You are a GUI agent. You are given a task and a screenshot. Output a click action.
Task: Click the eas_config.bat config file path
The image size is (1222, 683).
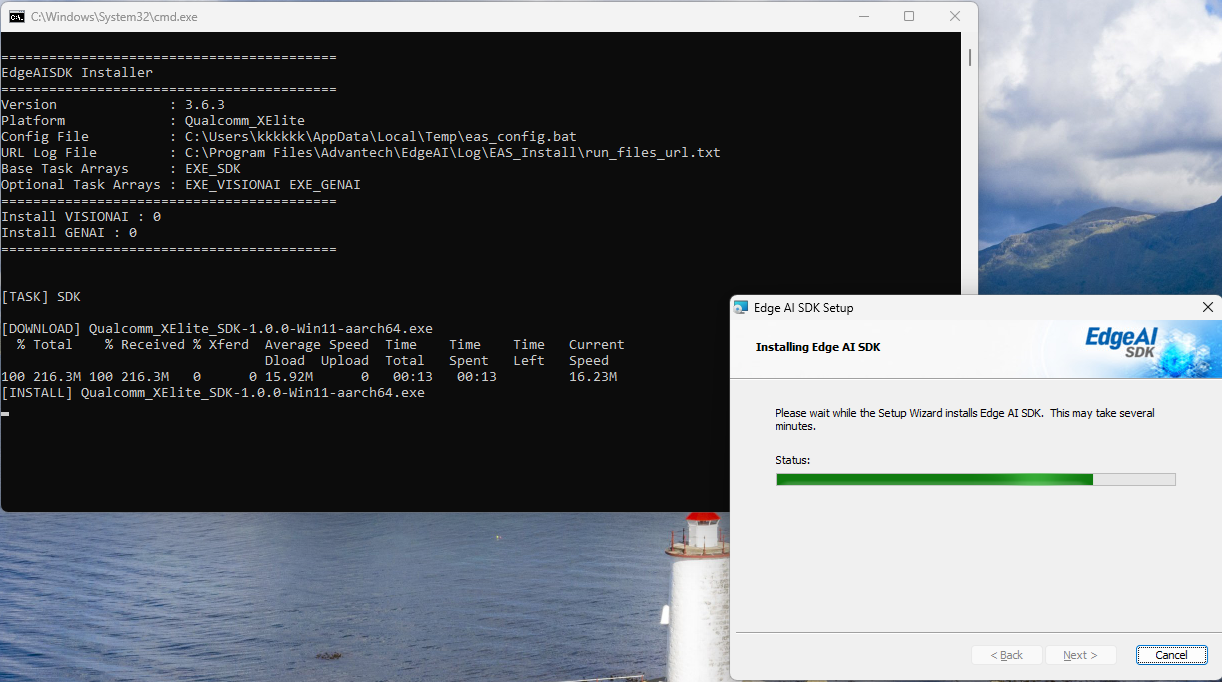[381, 136]
